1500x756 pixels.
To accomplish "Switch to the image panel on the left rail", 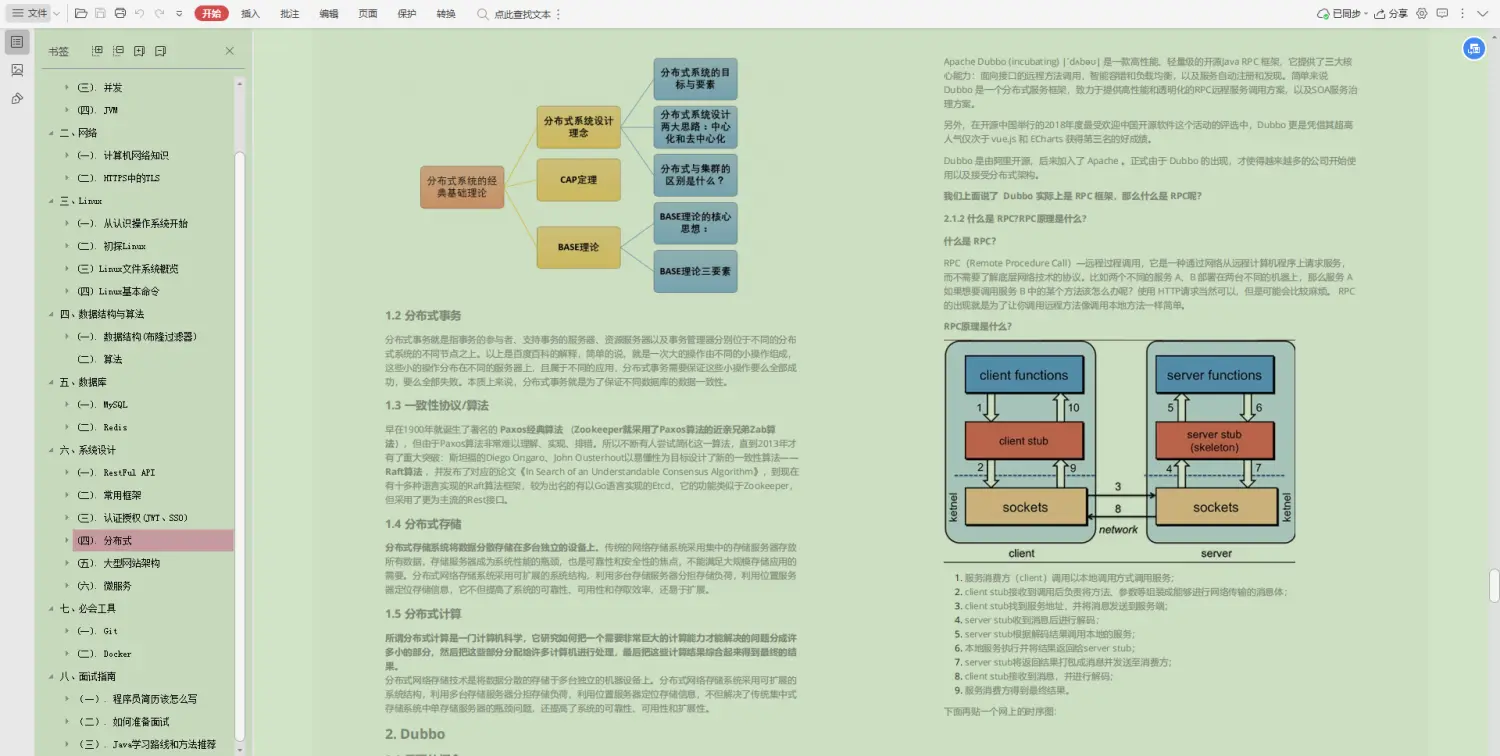I will (16, 70).
